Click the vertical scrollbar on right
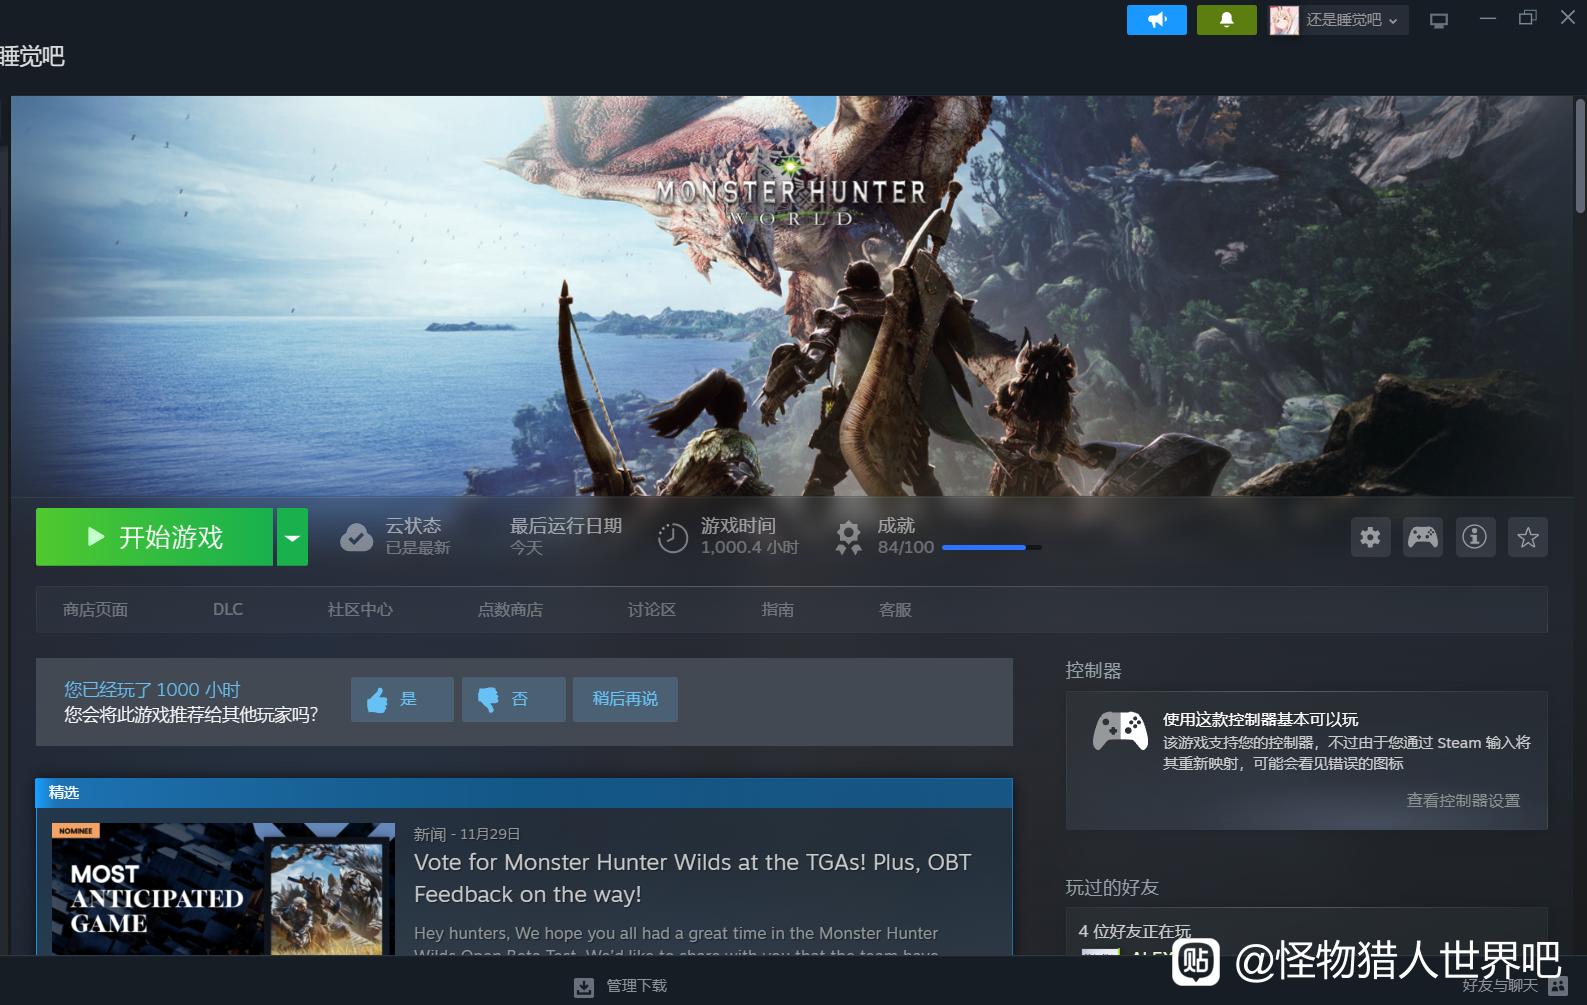This screenshot has width=1587, height=1005. pos(1580,155)
